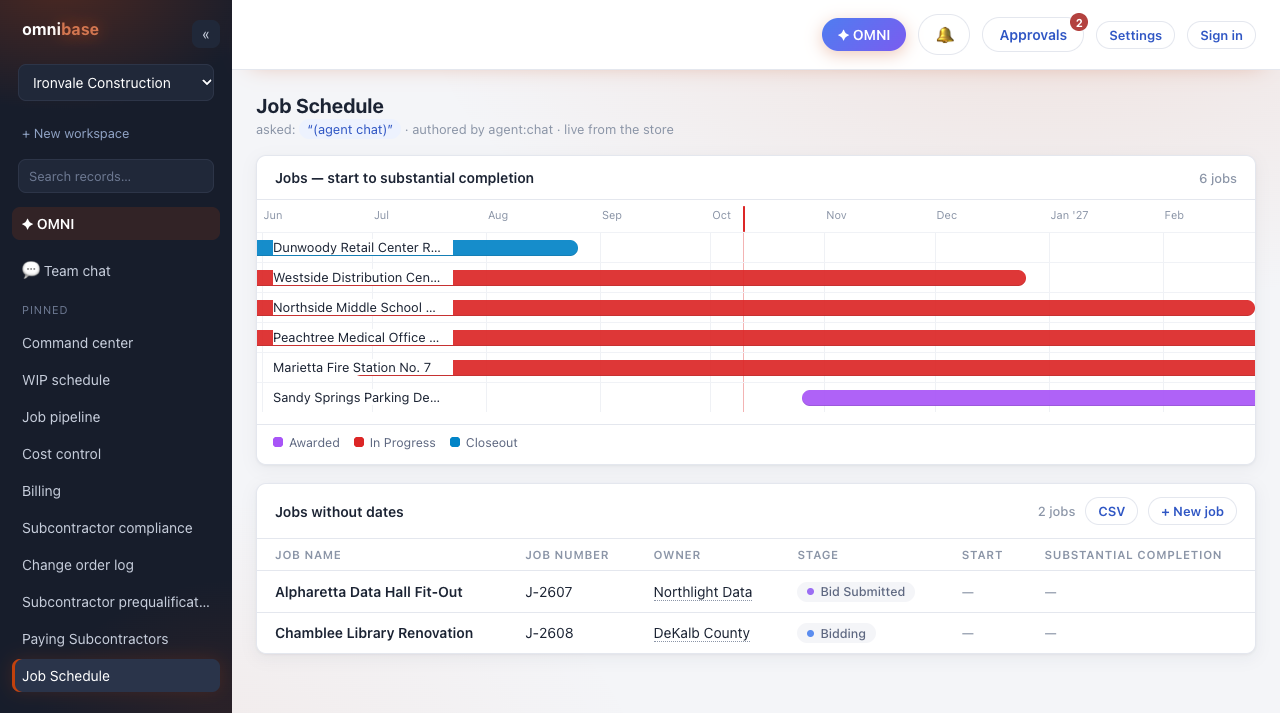Open Settings
This screenshot has width=1280, height=713.
click(1135, 35)
